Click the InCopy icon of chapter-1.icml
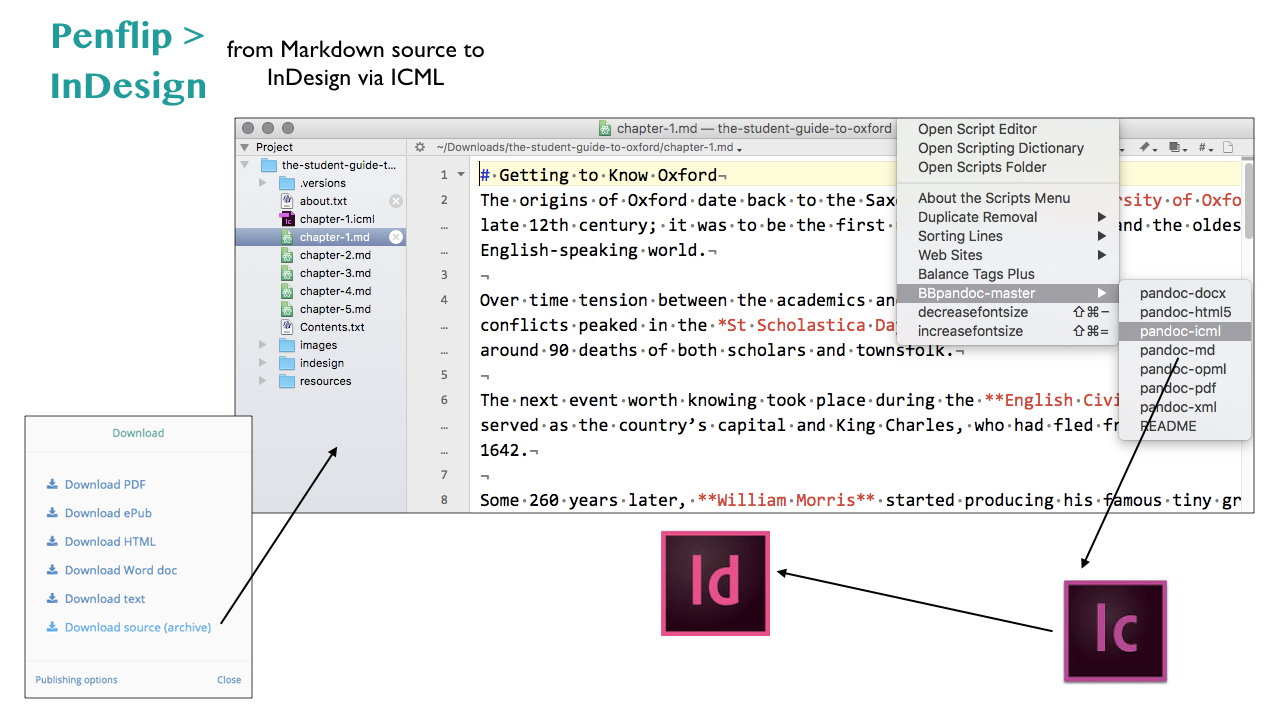1280x720 pixels. coord(287,219)
